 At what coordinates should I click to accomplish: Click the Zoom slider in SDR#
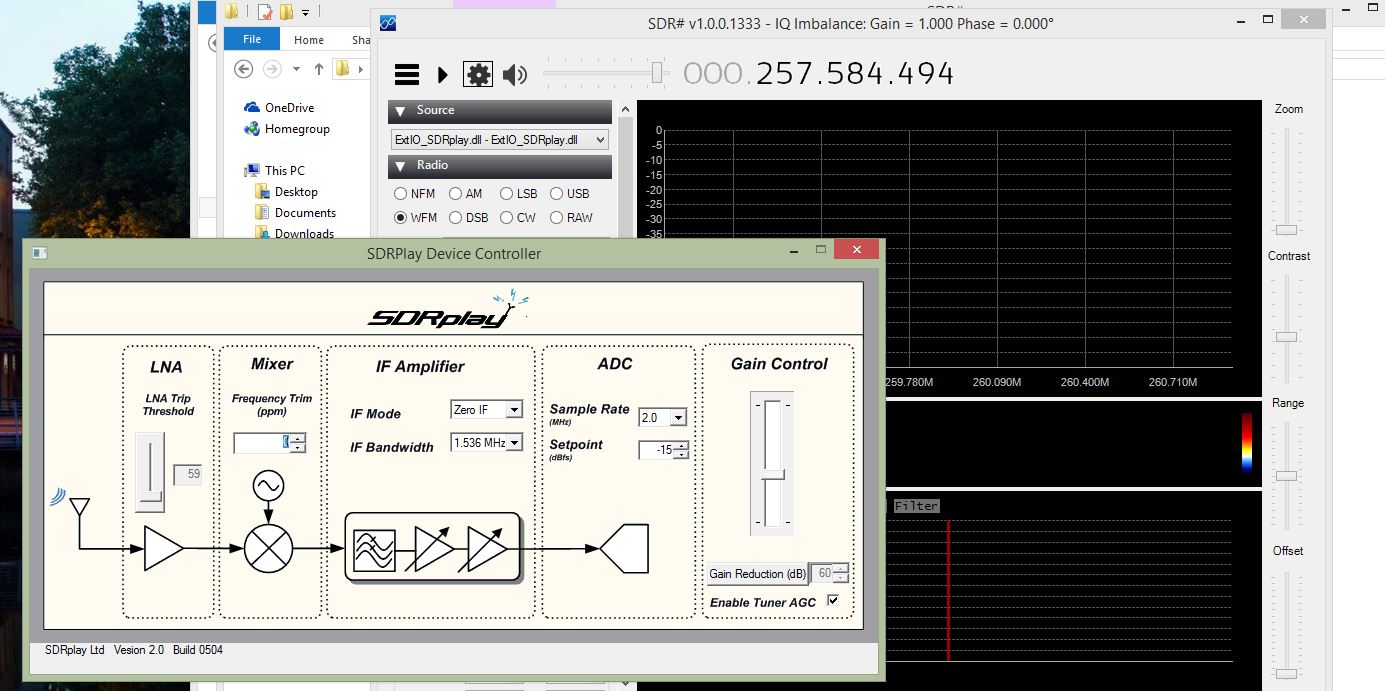(1288, 180)
